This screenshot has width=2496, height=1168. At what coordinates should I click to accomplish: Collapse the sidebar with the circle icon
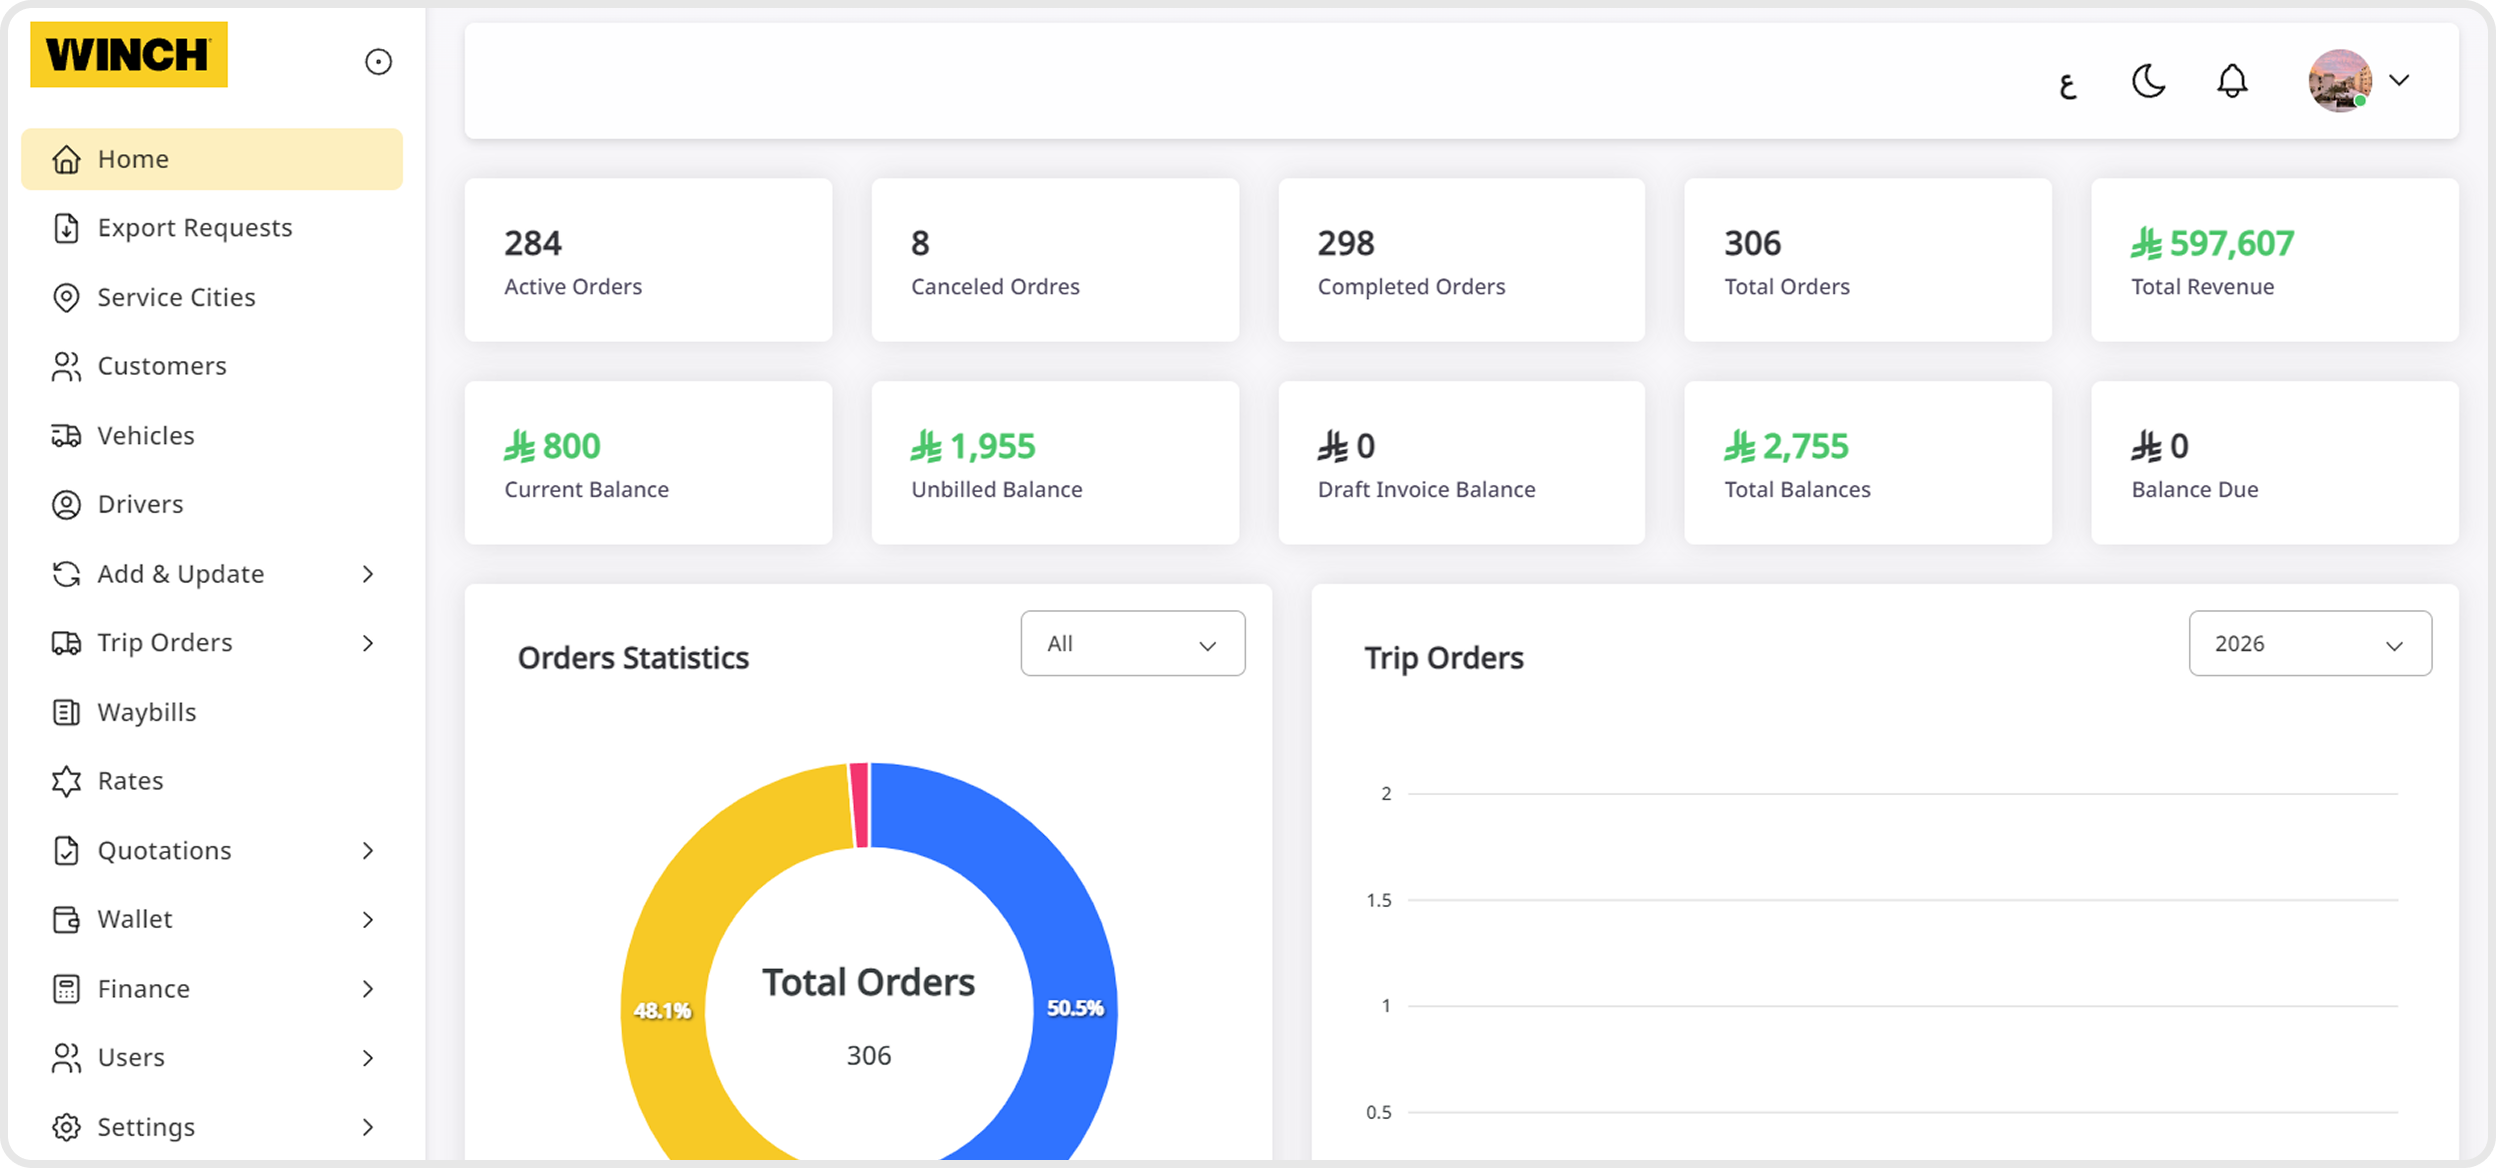[x=378, y=61]
